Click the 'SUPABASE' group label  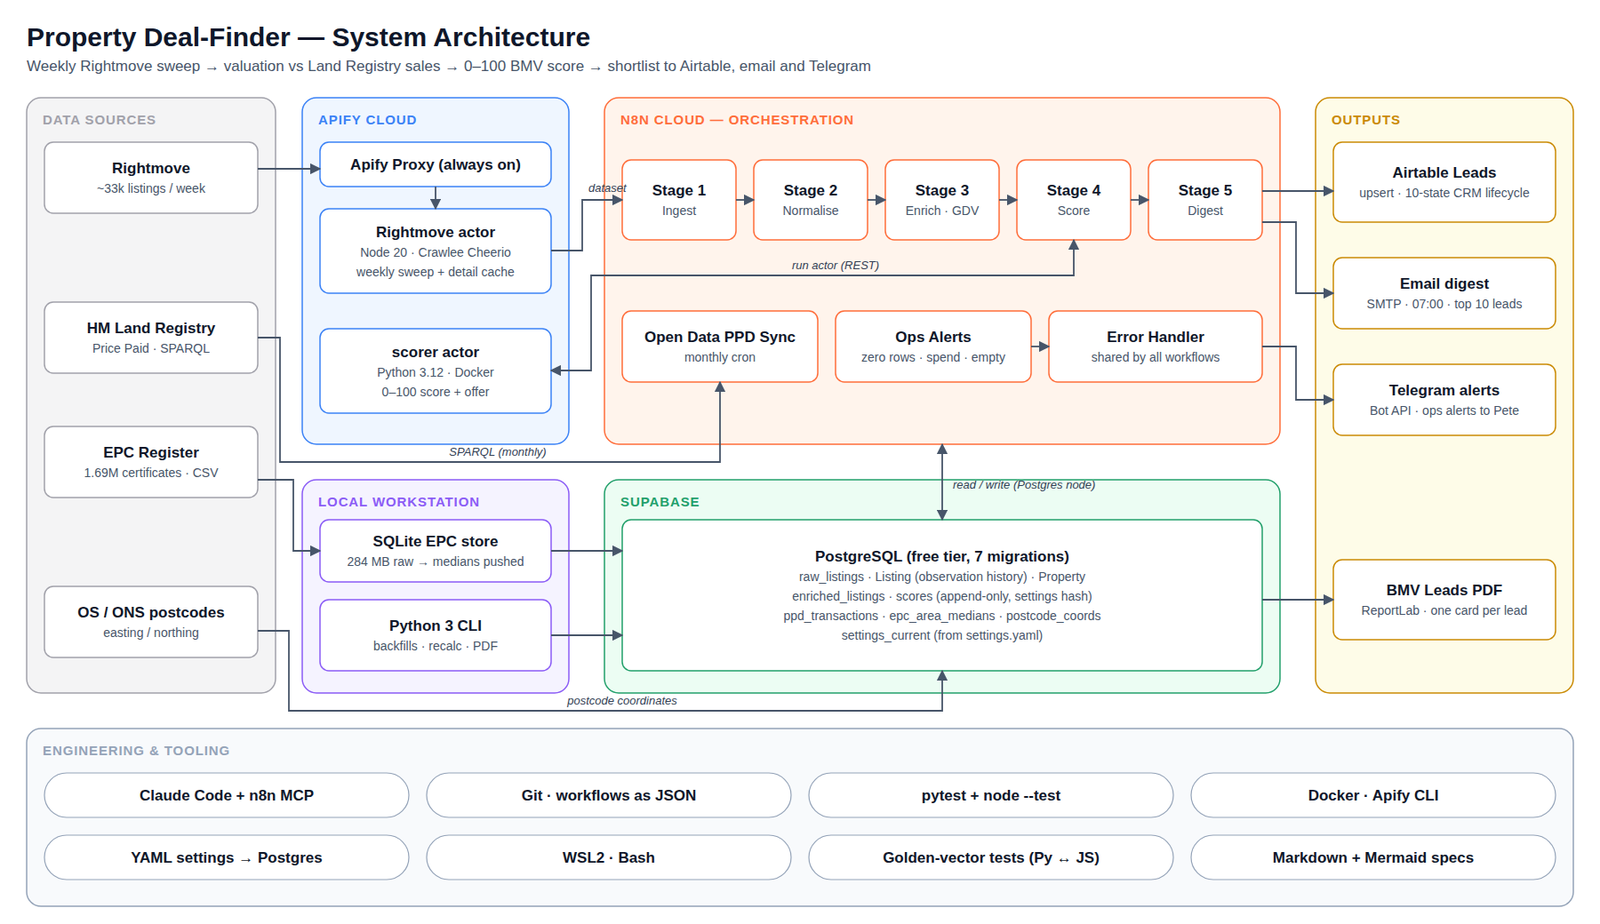660,502
